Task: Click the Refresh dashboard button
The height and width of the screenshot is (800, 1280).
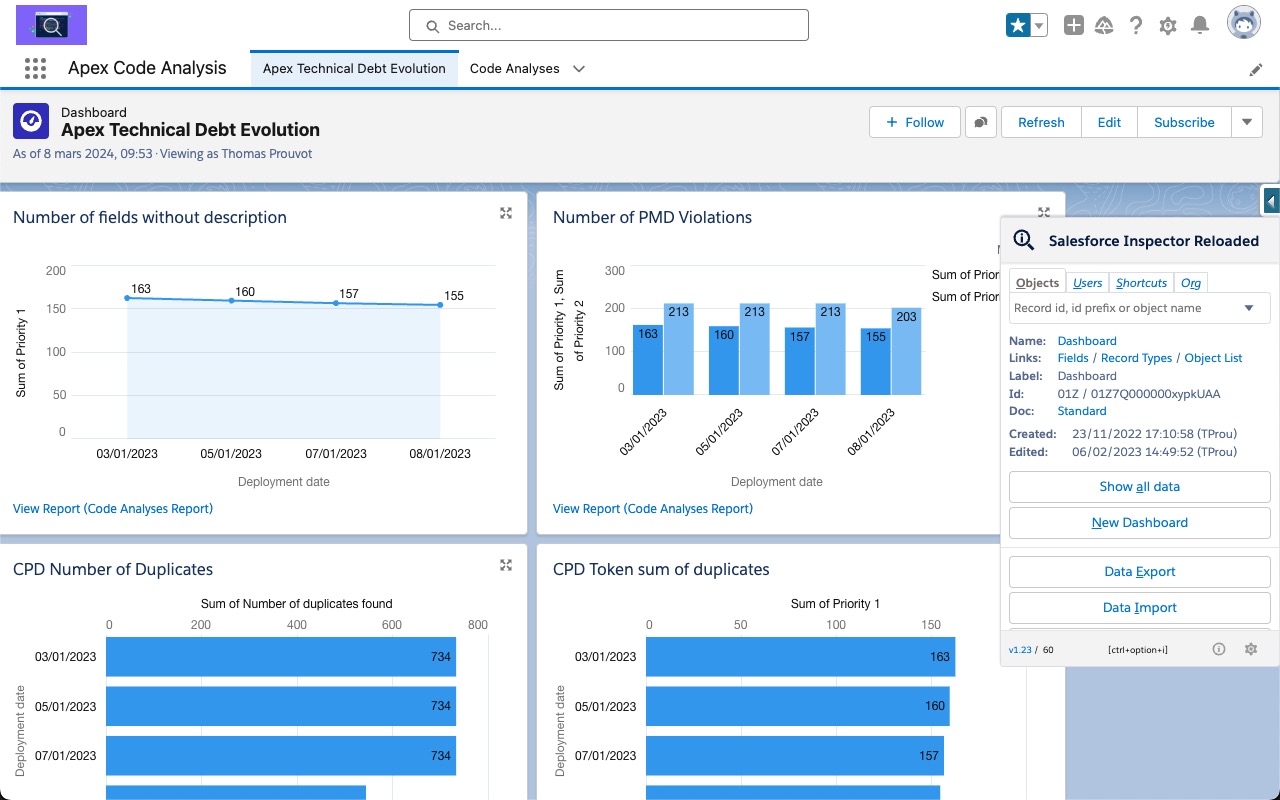Action: (1041, 122)
